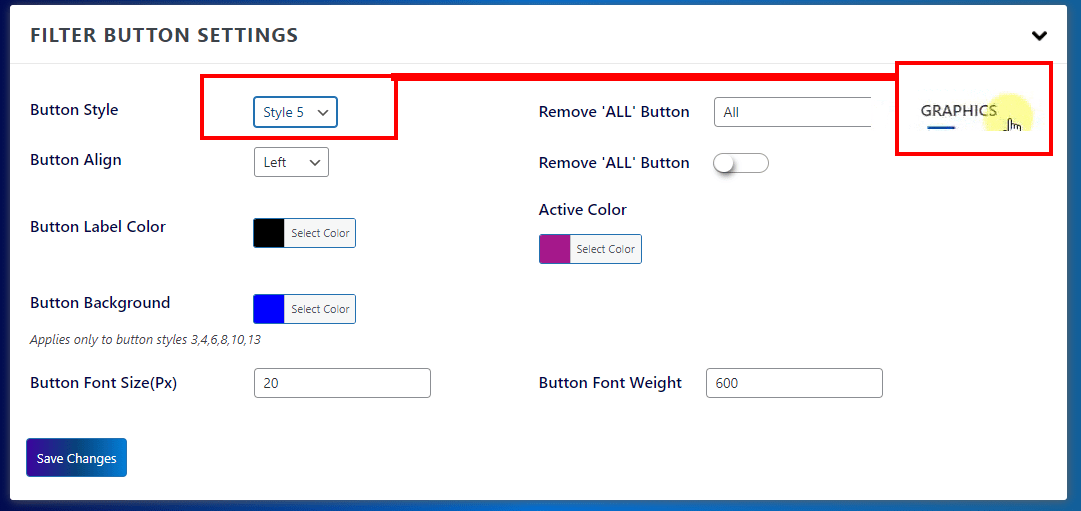
Task: Collapse the Filter Button Settings panel chevron
Action: [x=1039, y=36]
